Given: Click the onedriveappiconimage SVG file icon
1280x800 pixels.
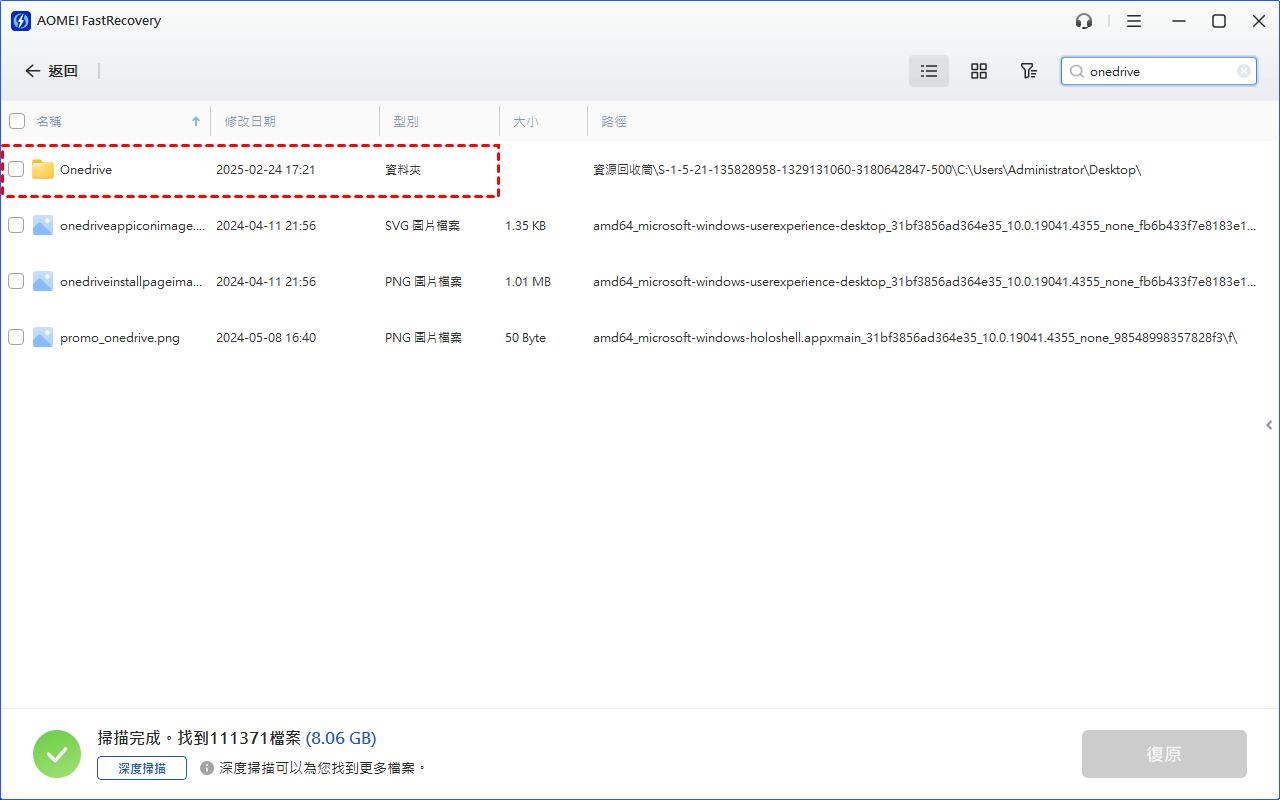Looking at the screenshot, I should point(42,225).
